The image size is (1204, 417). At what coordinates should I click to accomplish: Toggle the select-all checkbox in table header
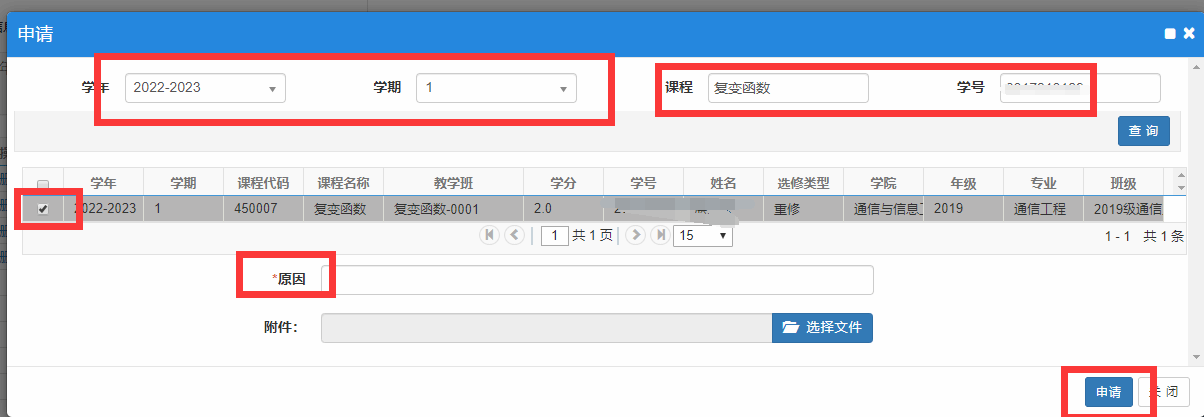pyautogui.click(x=42, y=184)
